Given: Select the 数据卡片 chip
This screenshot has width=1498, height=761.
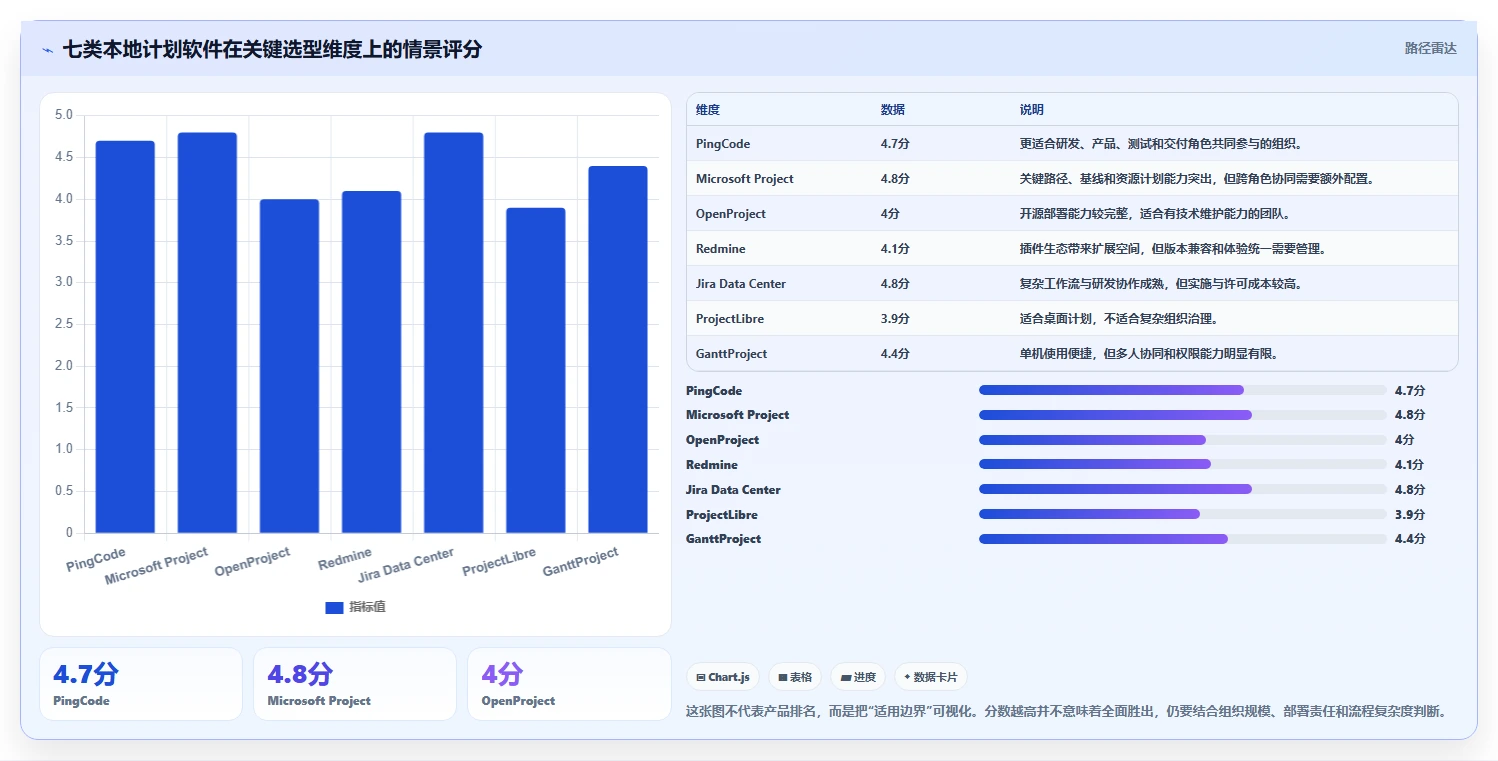Looking at the screenshot, I should point(930,677).
